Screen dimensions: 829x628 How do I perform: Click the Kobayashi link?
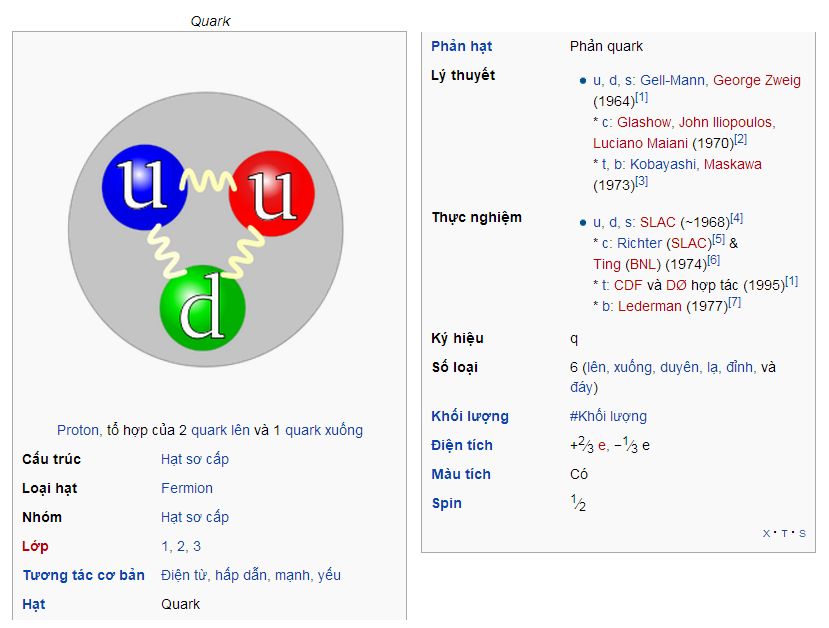(x=662, y=164)
